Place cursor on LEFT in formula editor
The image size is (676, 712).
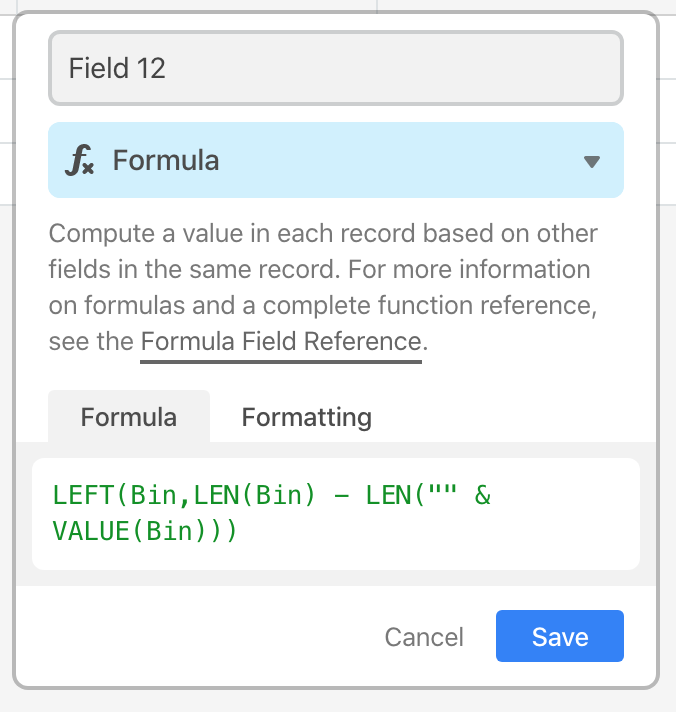pos(83,495)
